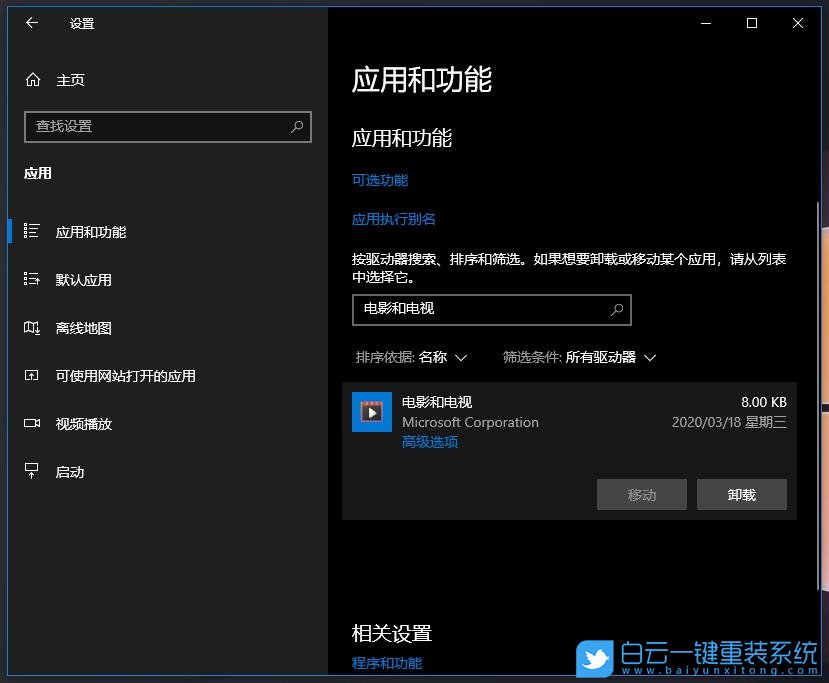
Task: Click the 卸载 uninstall button
Action: [x=741, y=494]
